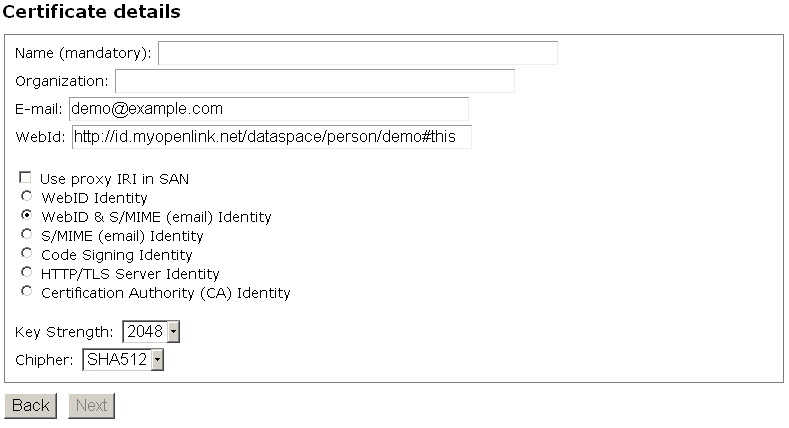The height and width of the screenshot is (428, 789).
Task: Click the Next button
Action: 91,405
